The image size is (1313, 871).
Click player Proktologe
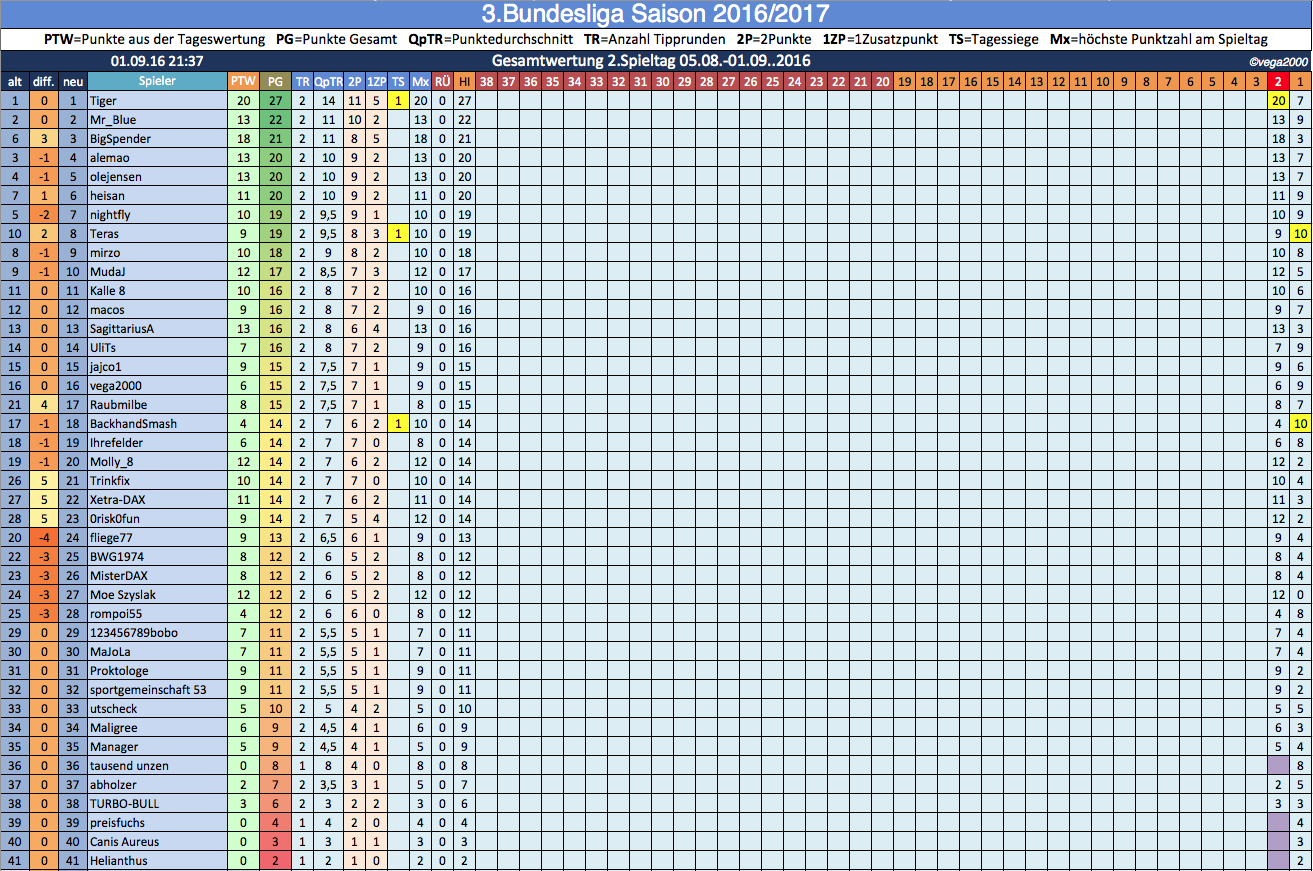(119, 671)
